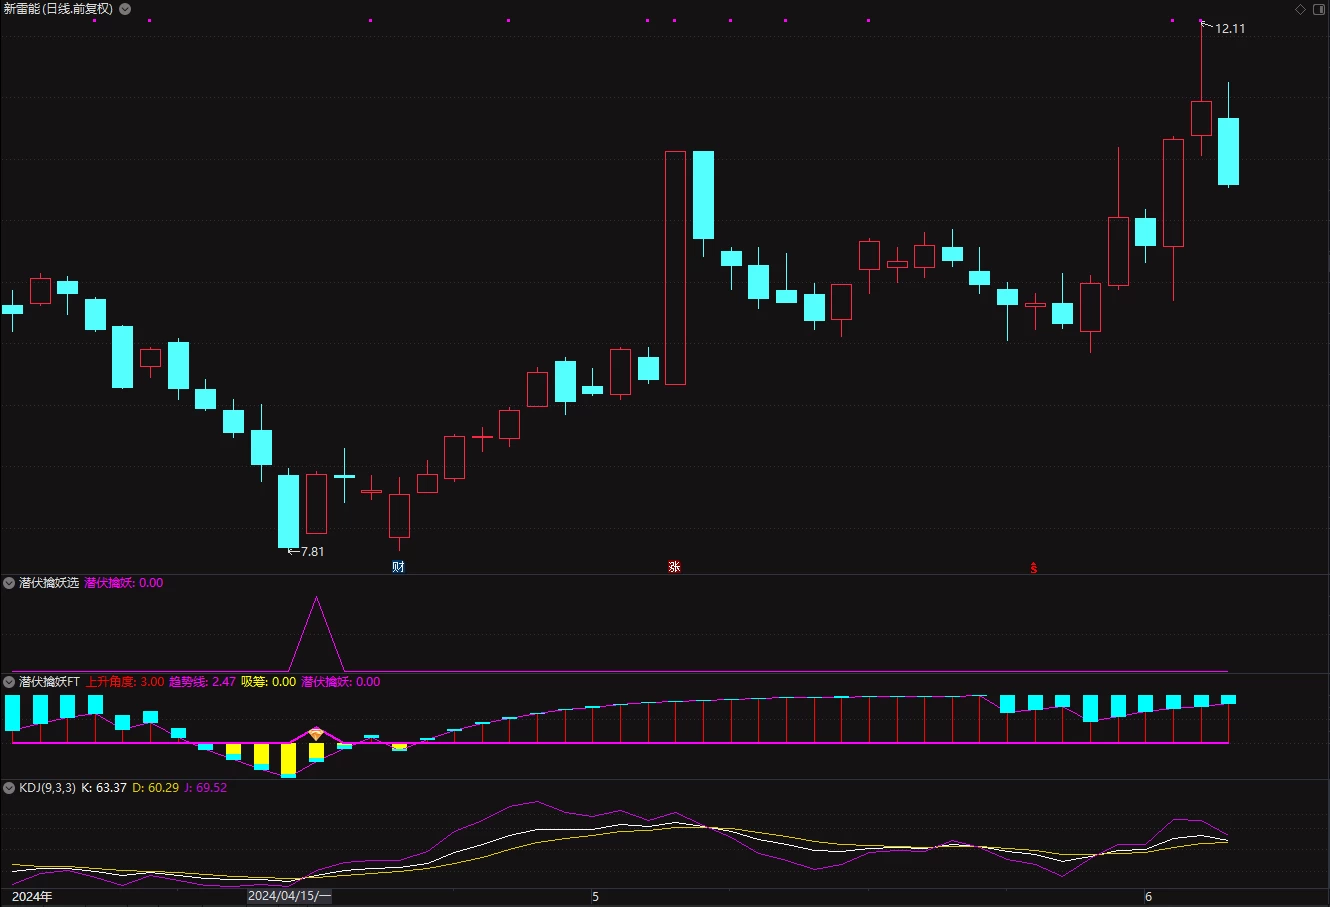Screen dimensions: 1330x907
Task: Expand dropdown next to 新雷能(日线,前复权) title
Action: 124,9
